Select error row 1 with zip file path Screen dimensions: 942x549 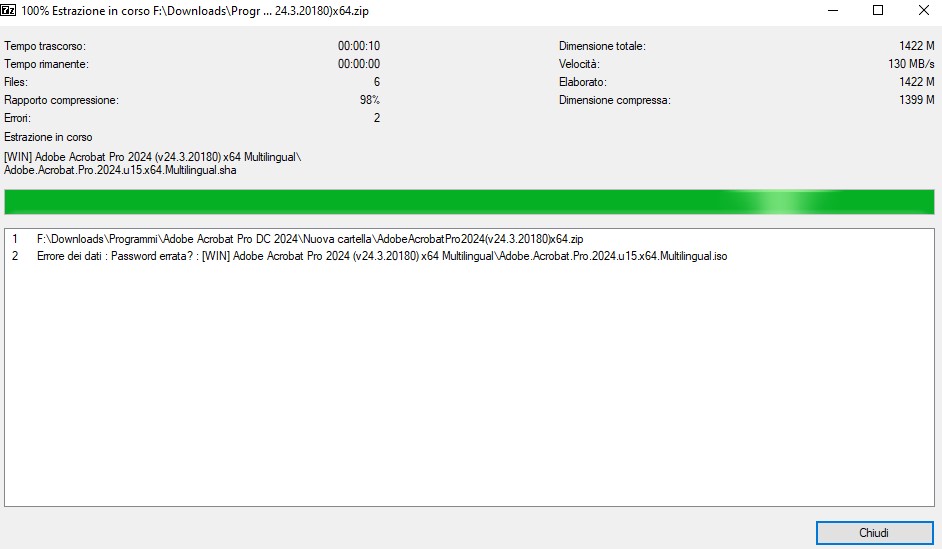469,239
